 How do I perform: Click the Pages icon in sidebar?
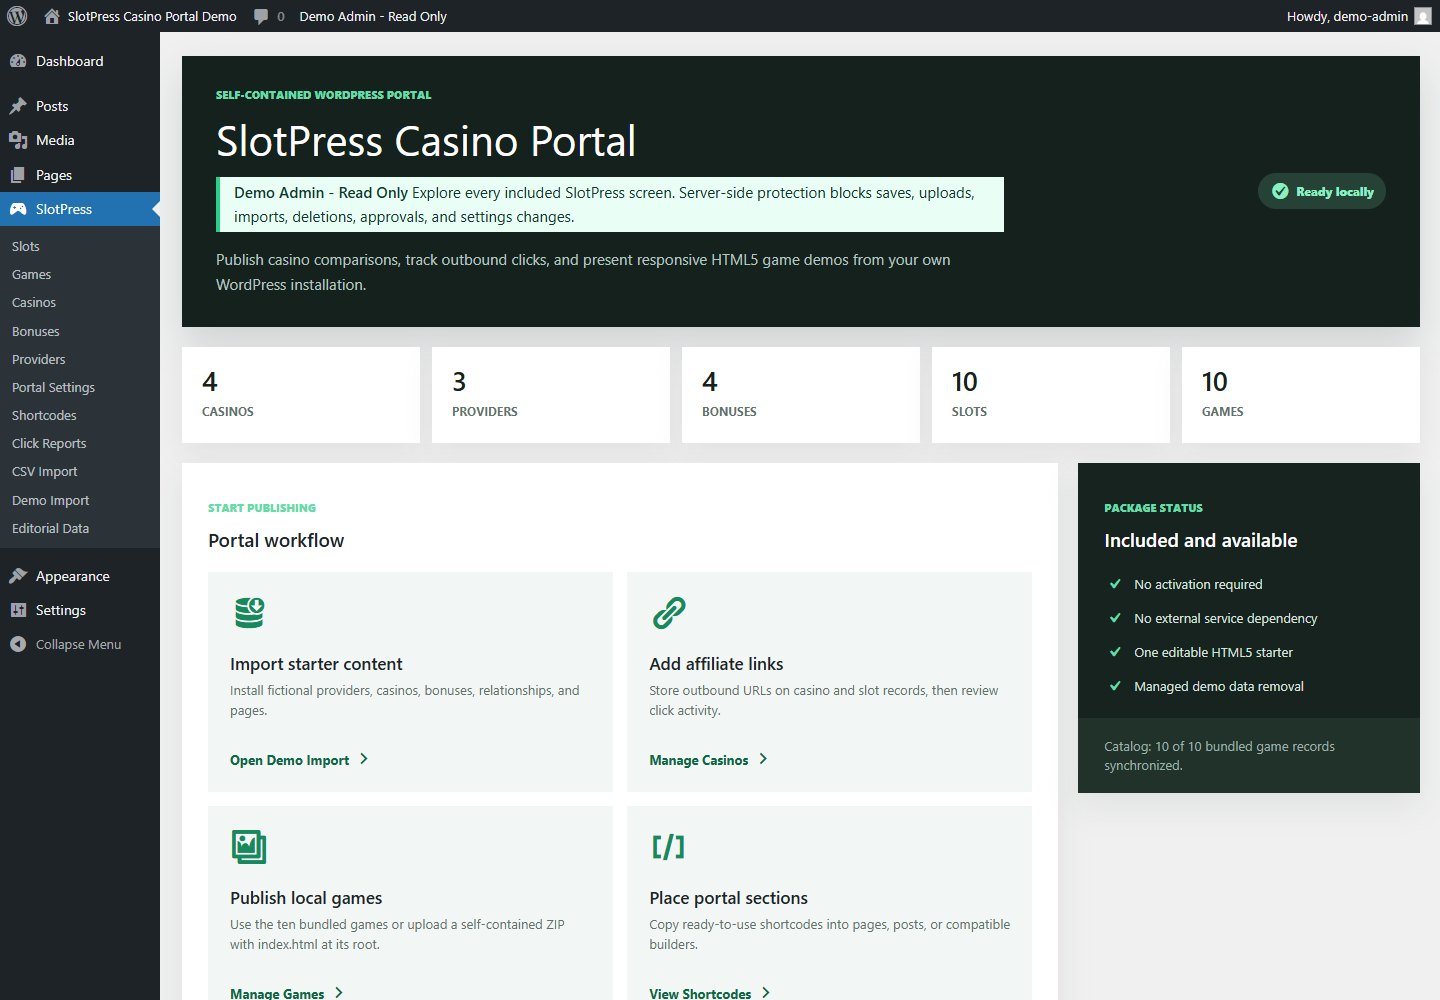pyautogui.click(x=18, y=175)
